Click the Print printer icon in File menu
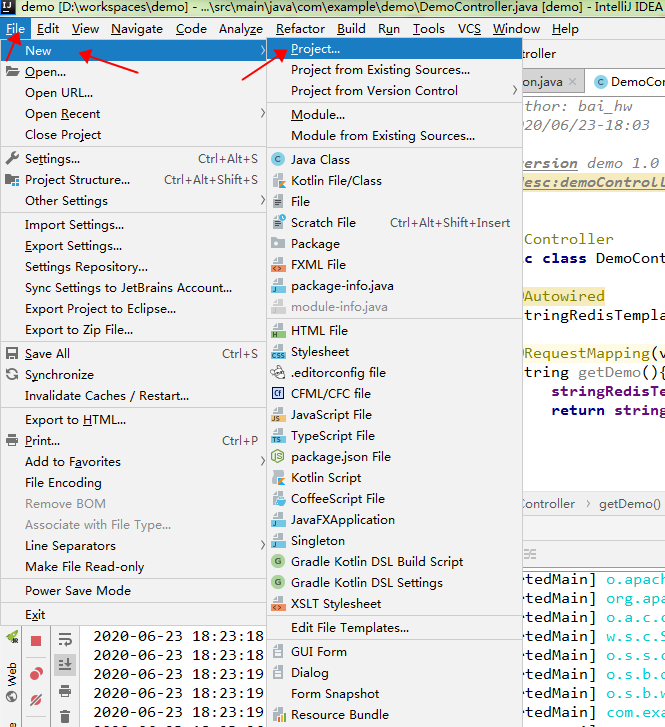The image size is (665, 727). tap(12, 440)
